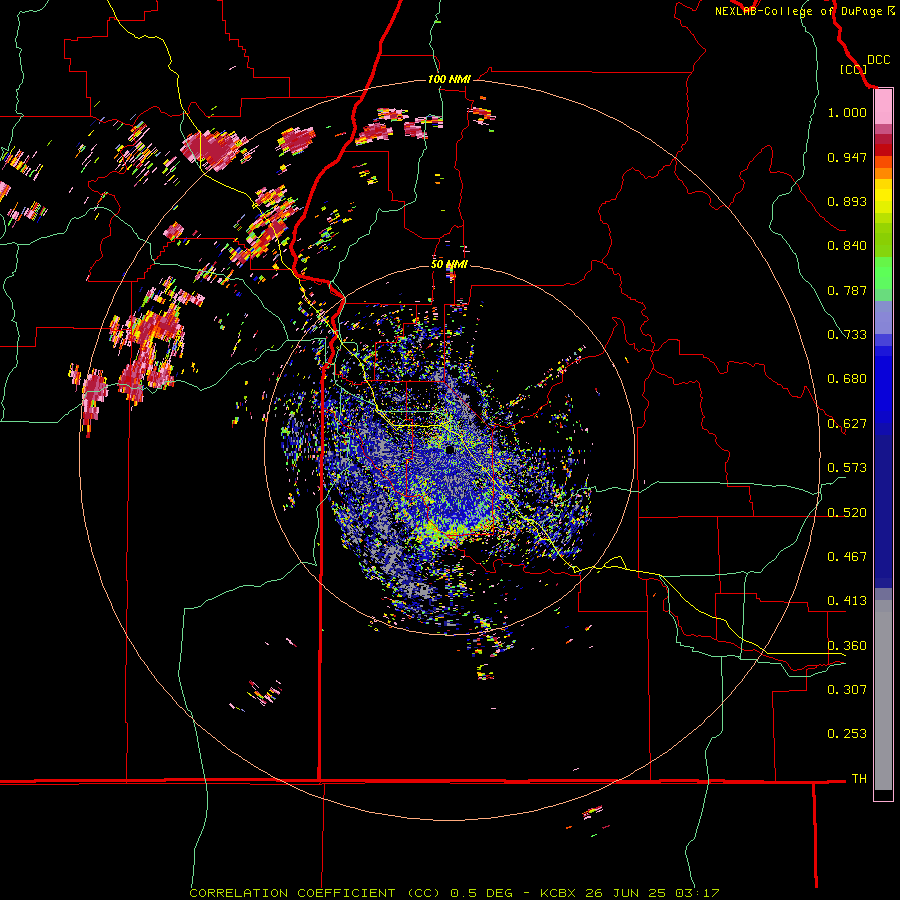The image size is (900, 900).
Task: Click the TH threshold label
Action: 859,779
